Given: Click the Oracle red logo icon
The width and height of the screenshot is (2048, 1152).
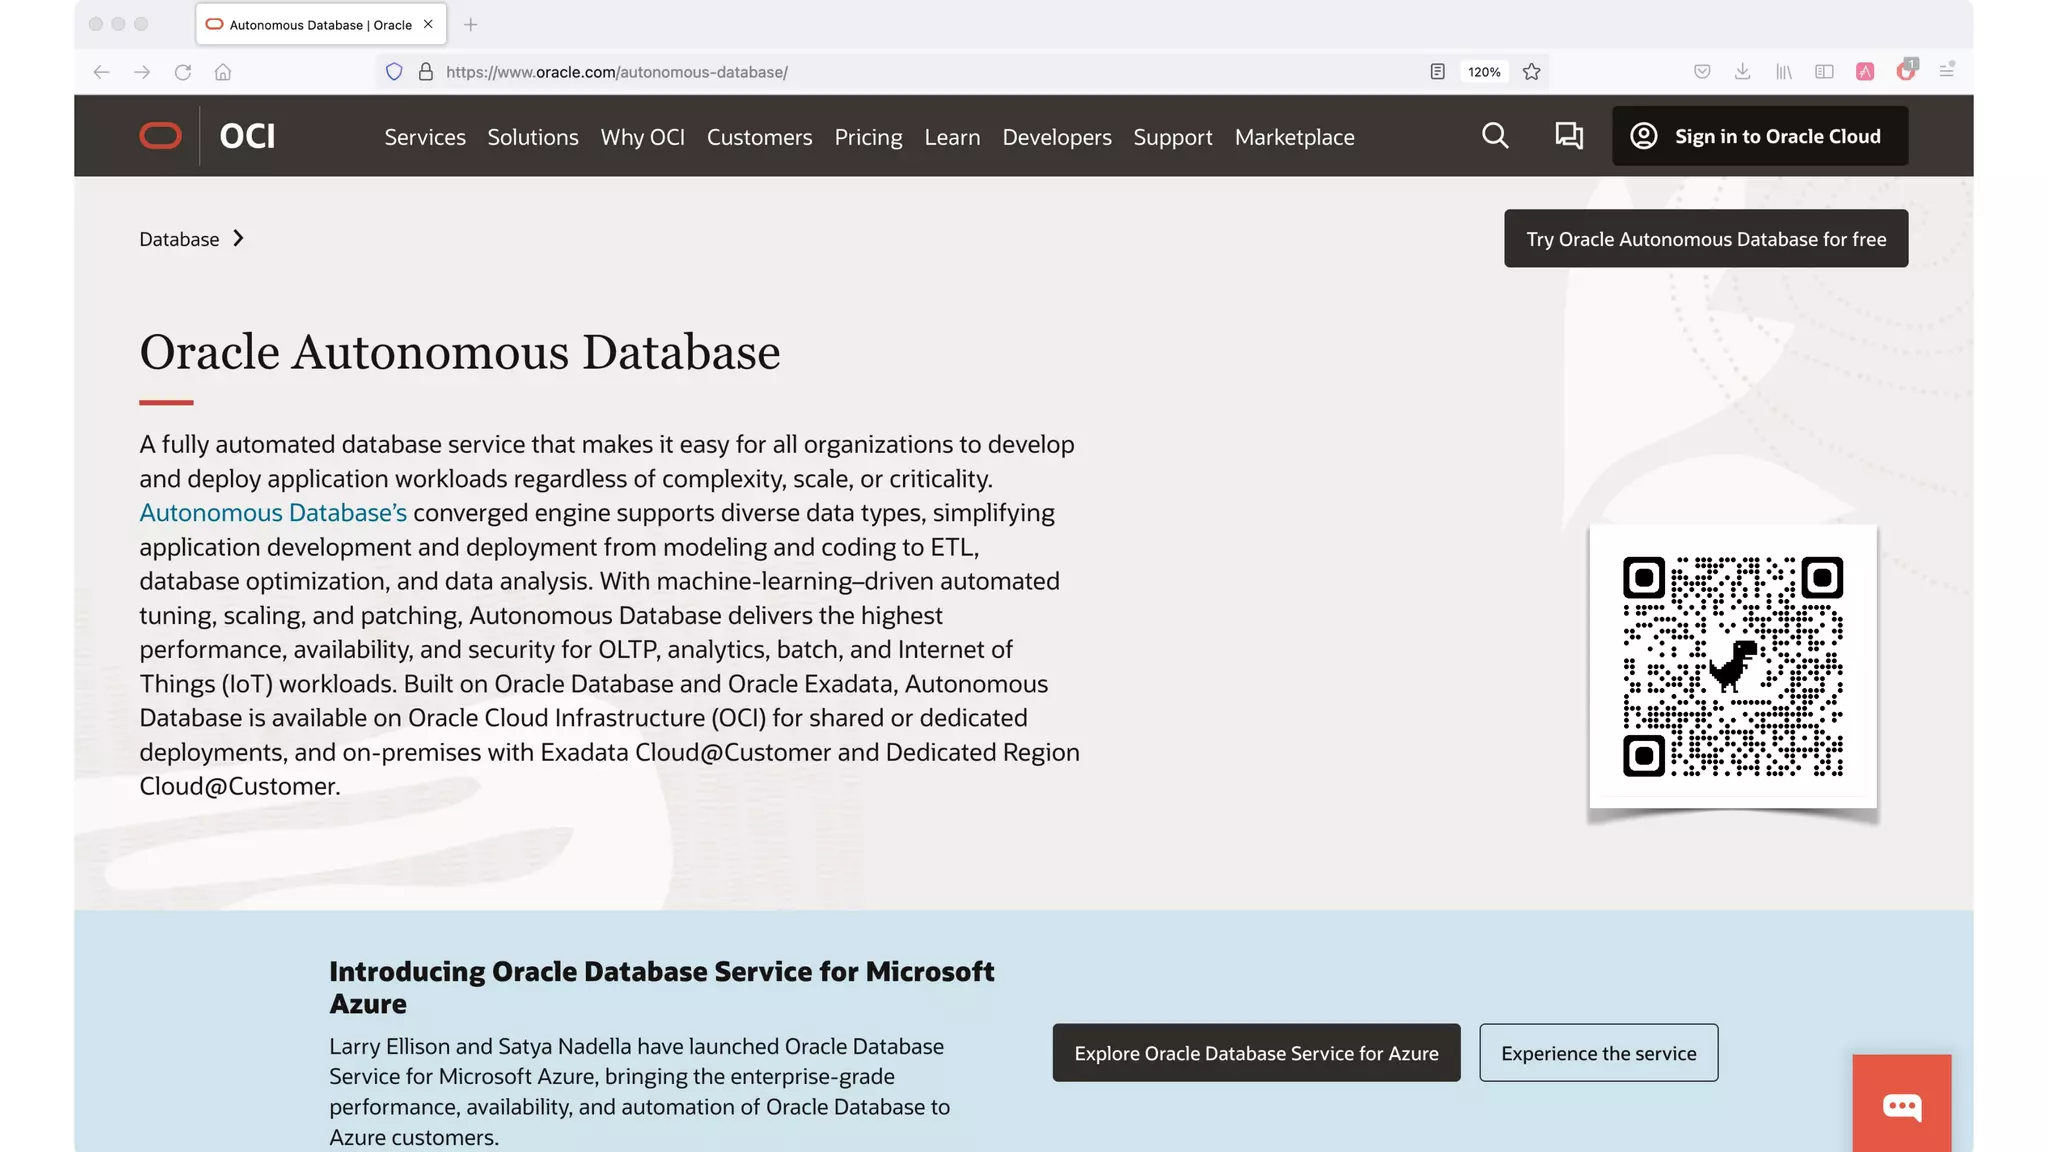Looking at the screenshot, I should (160, 136).
